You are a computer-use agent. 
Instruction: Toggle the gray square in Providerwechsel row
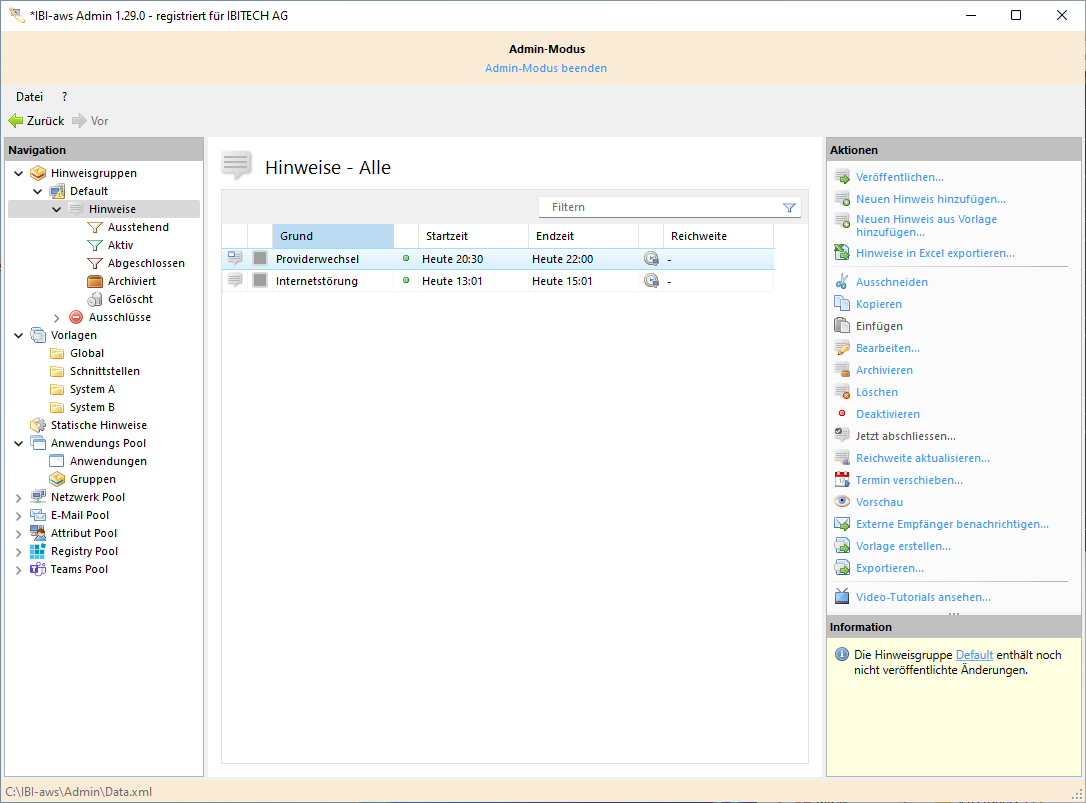pos(260,259)
